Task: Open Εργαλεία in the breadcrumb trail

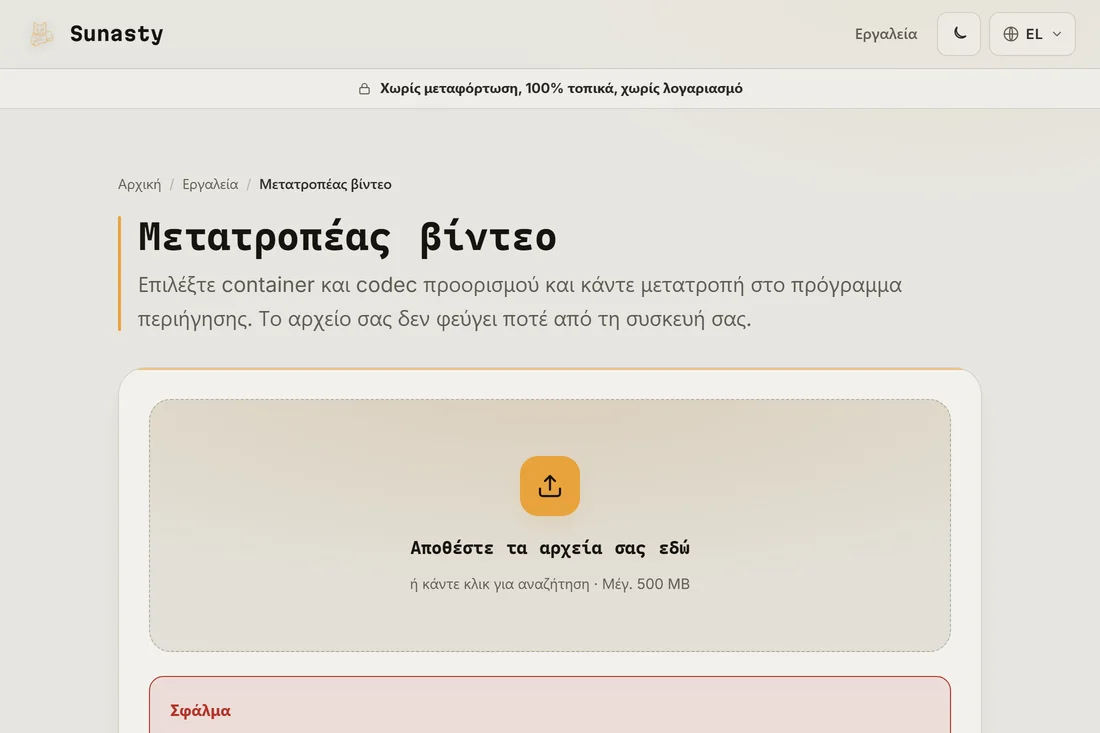Action: click(210, 184)
